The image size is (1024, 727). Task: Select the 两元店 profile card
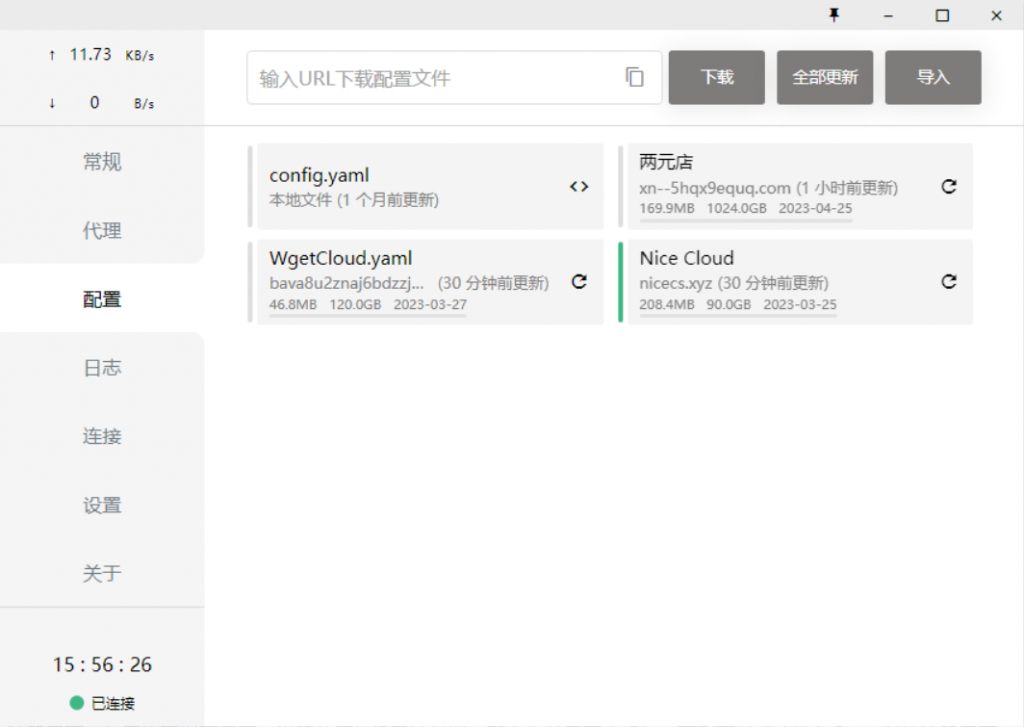[x=800, y=187]
